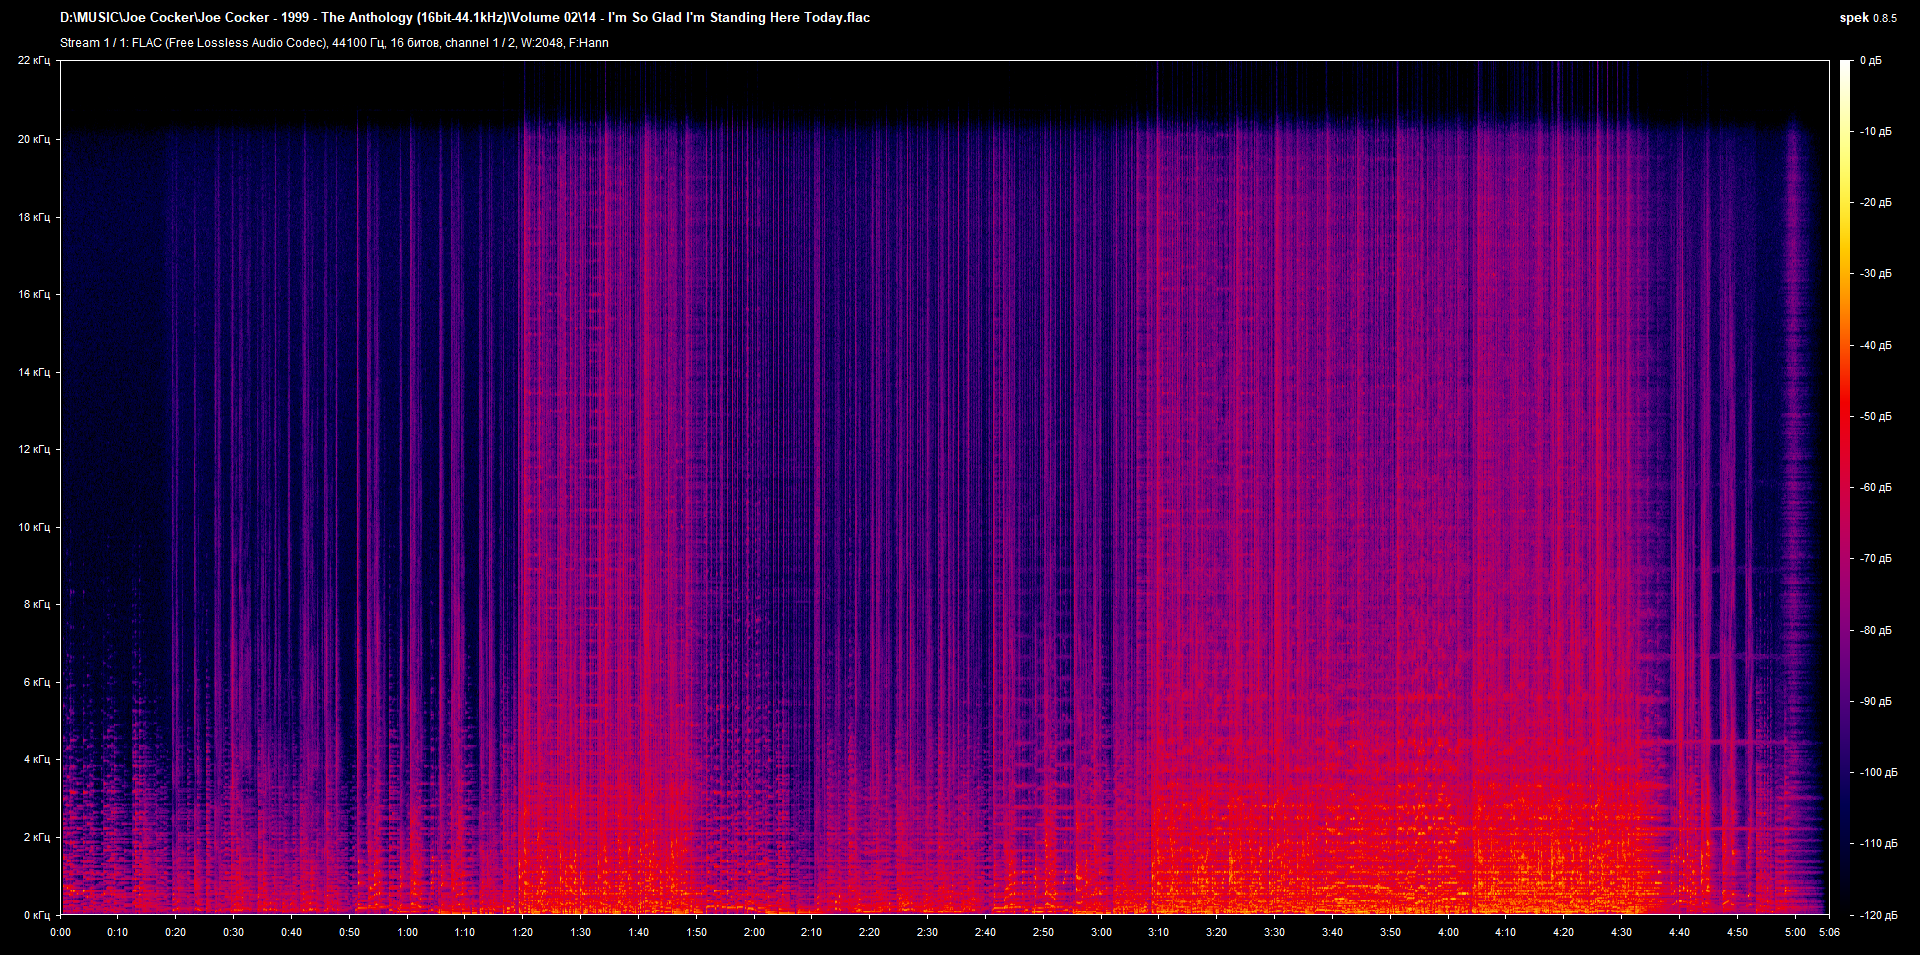Image resolution: width=1920 pixels, height=955 pixels.
Task: Click the 6 кГц frequency axis label
Action: pos(37,682)
